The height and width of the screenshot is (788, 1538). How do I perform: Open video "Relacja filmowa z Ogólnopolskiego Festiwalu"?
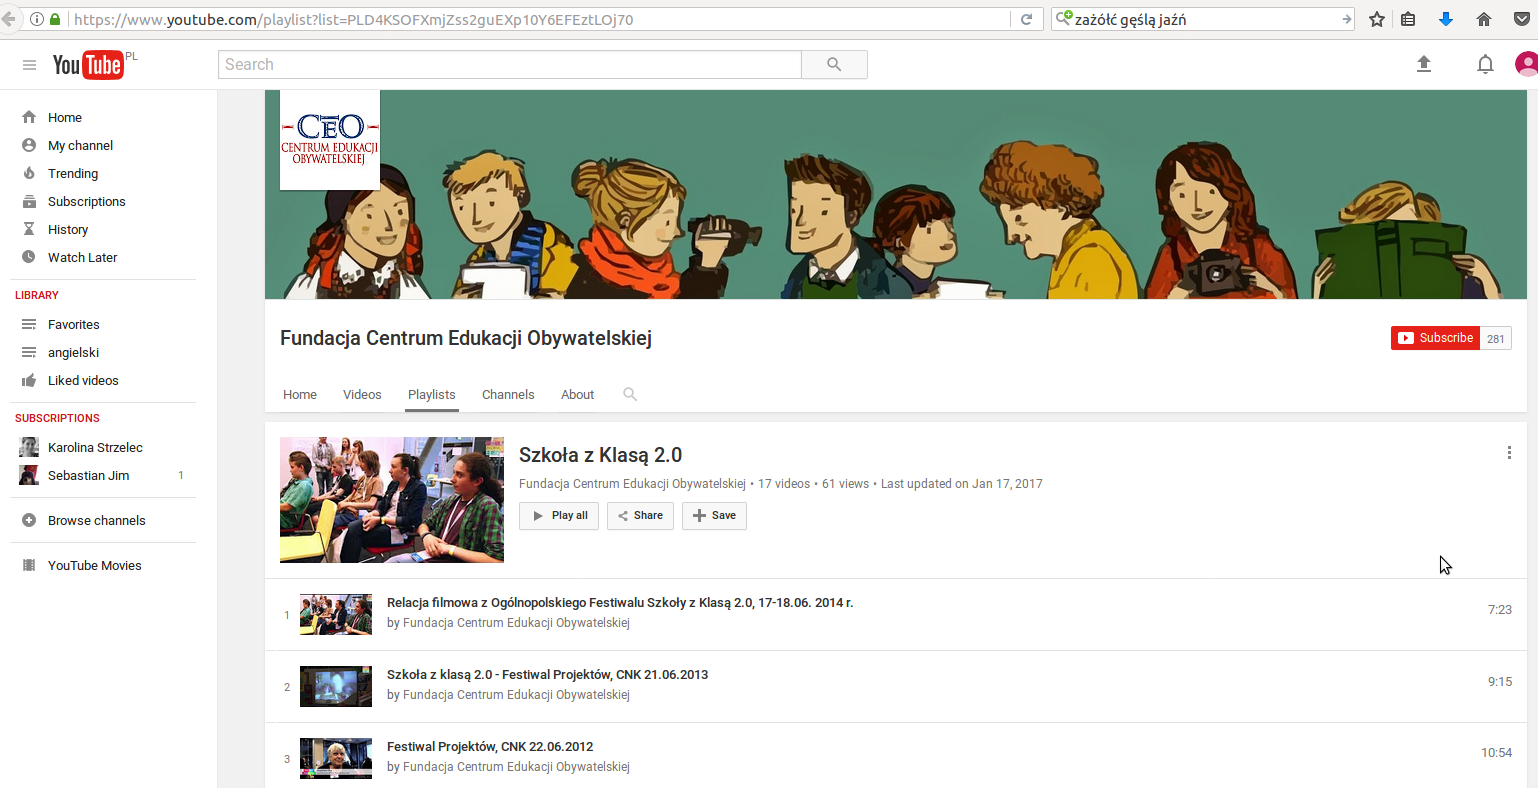click(620, 603)
